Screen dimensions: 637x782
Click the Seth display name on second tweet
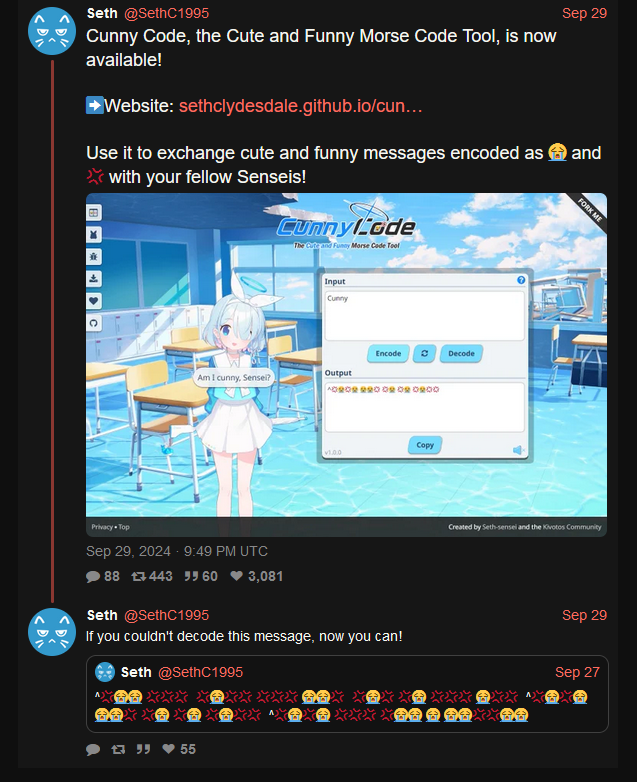click(x=102, y=615)
